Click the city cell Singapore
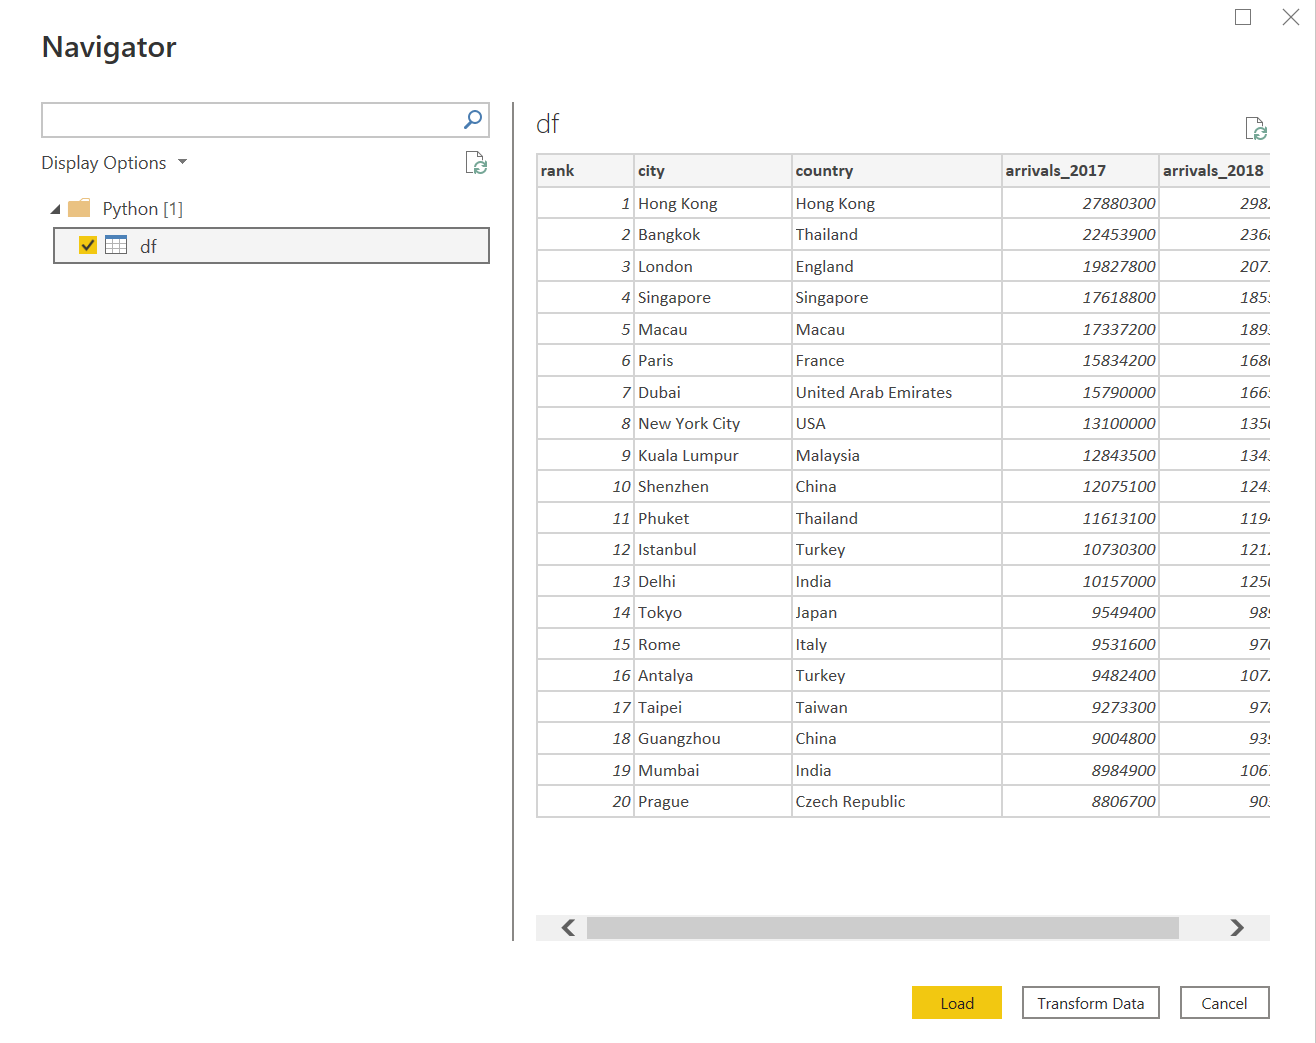1316x1043 pixels. point(713,297)
